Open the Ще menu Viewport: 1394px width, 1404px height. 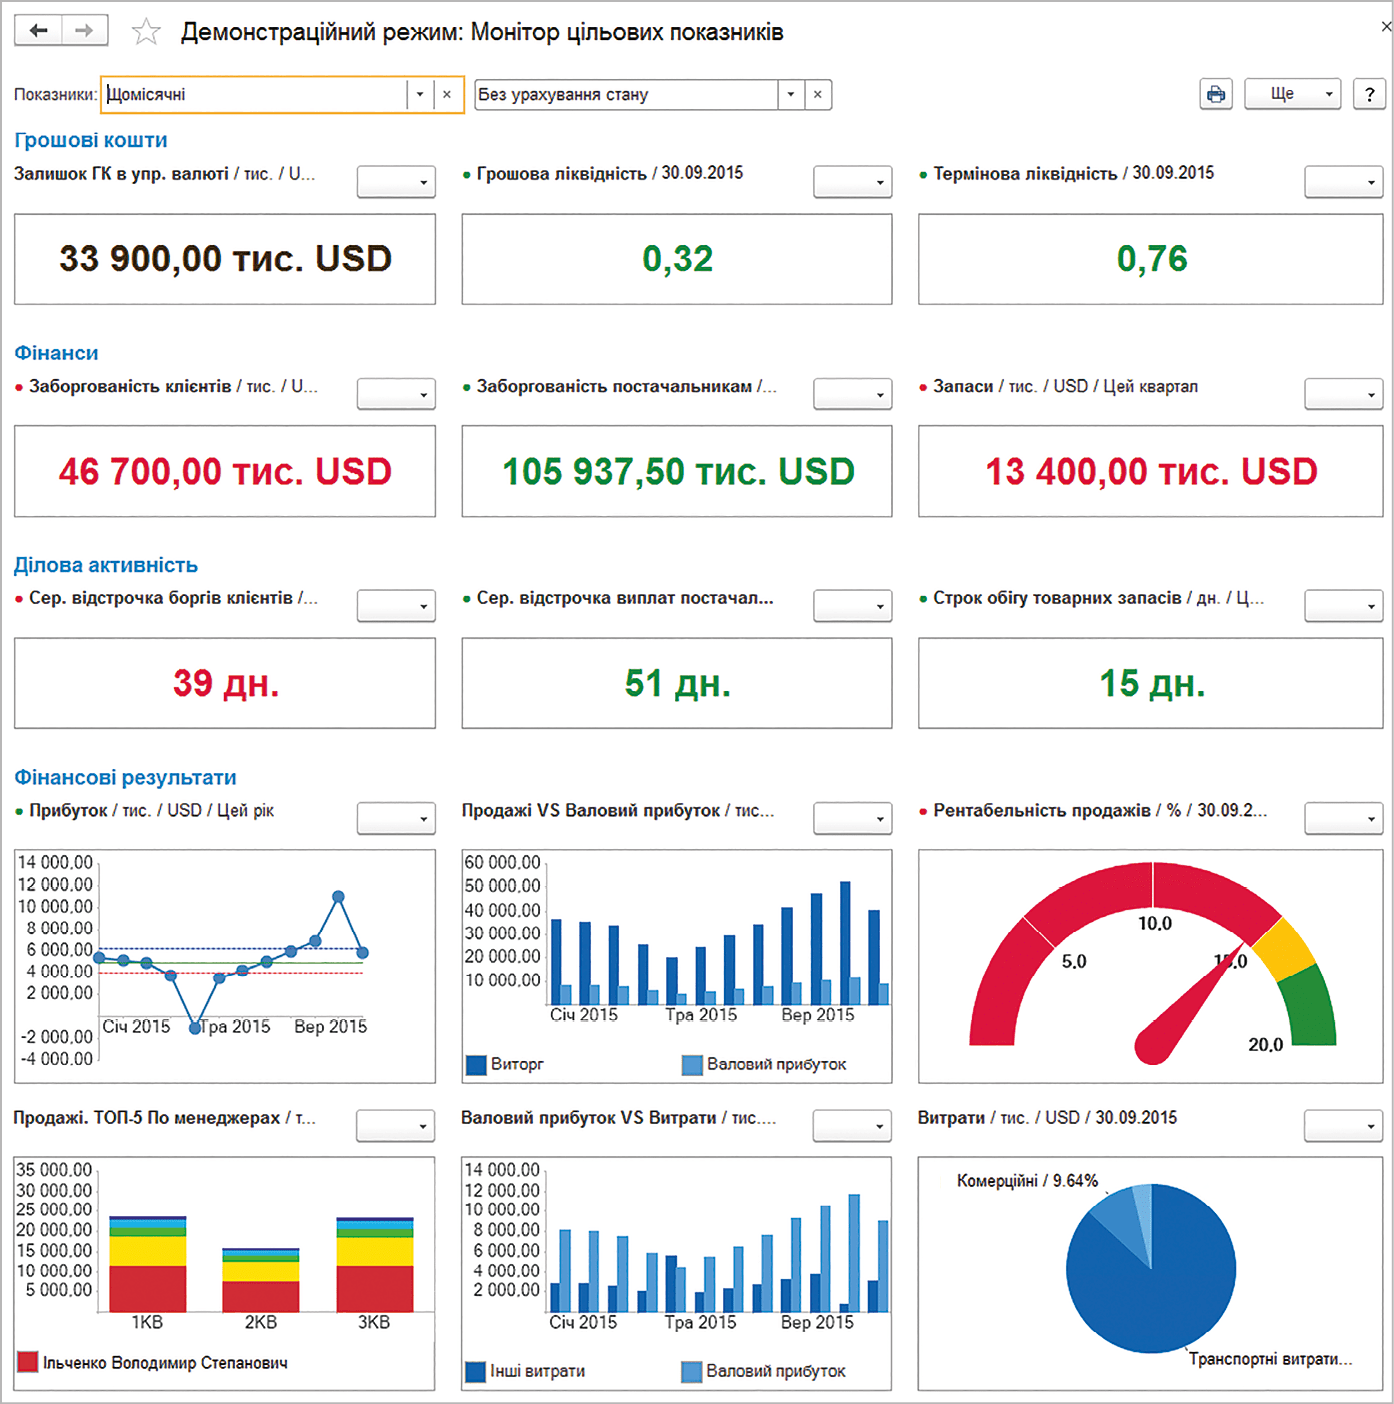click(x=1291, y=94)
